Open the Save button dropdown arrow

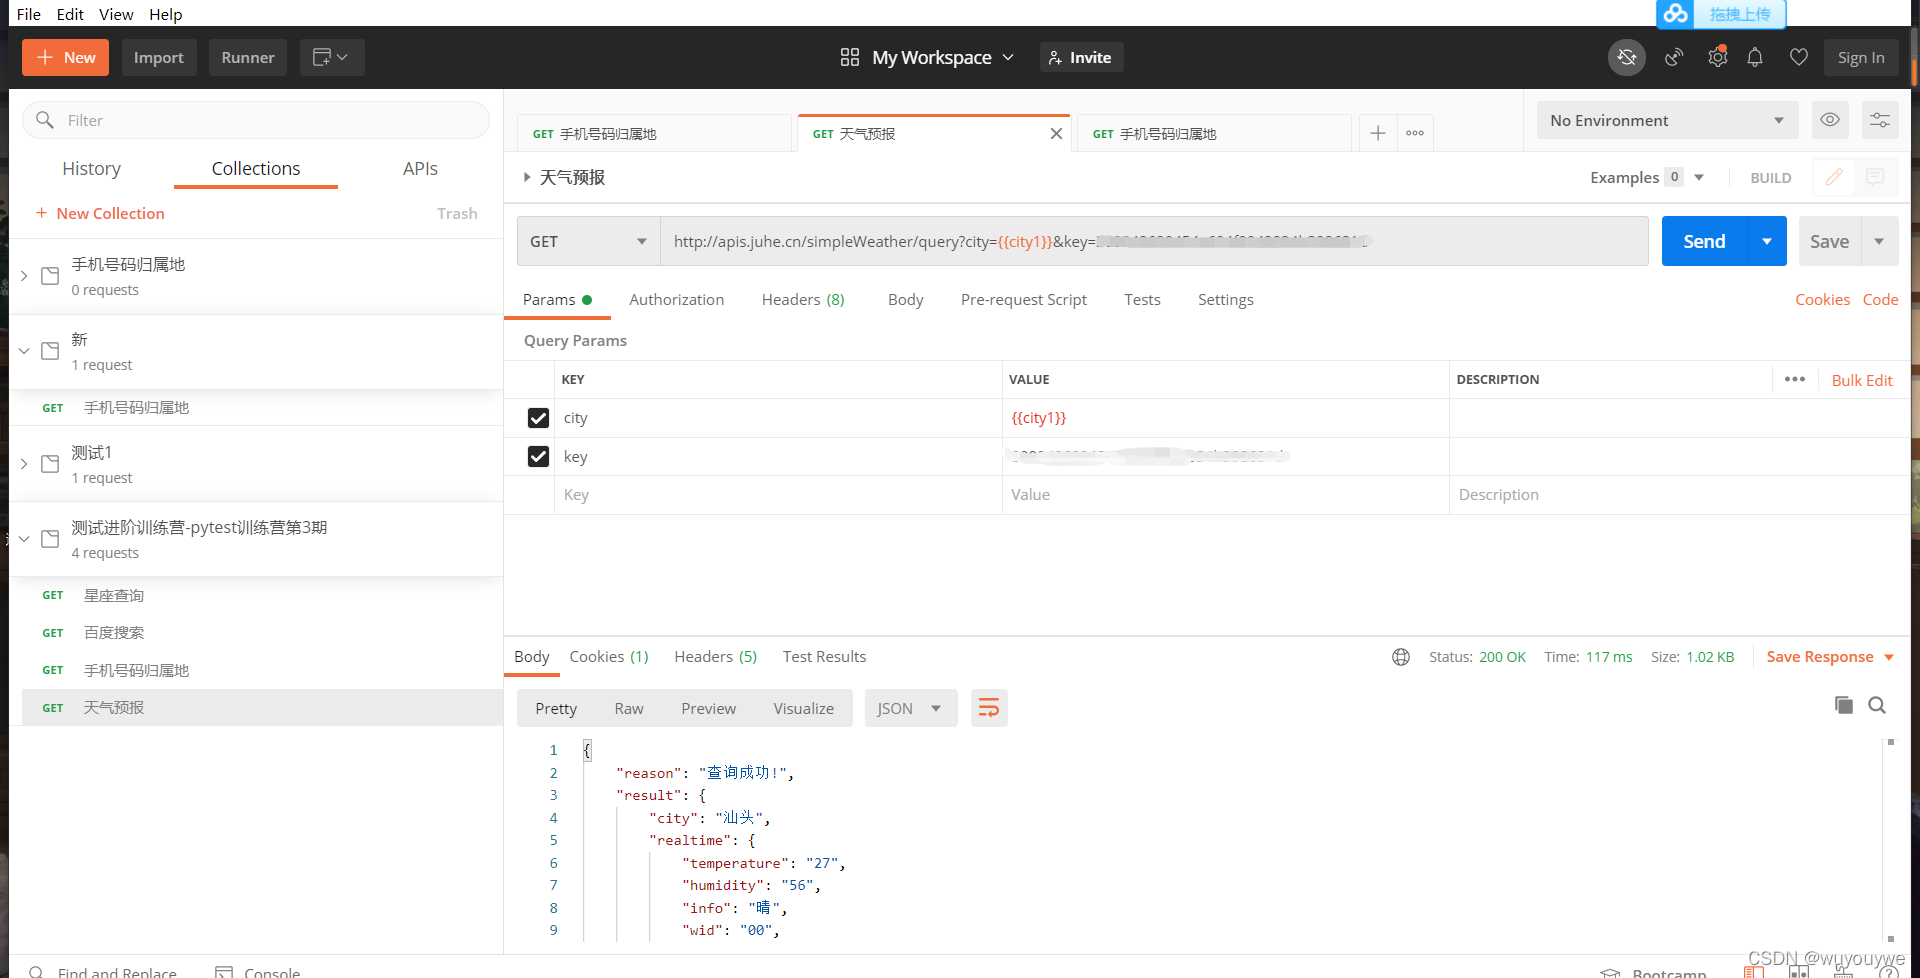[1879, 241]
